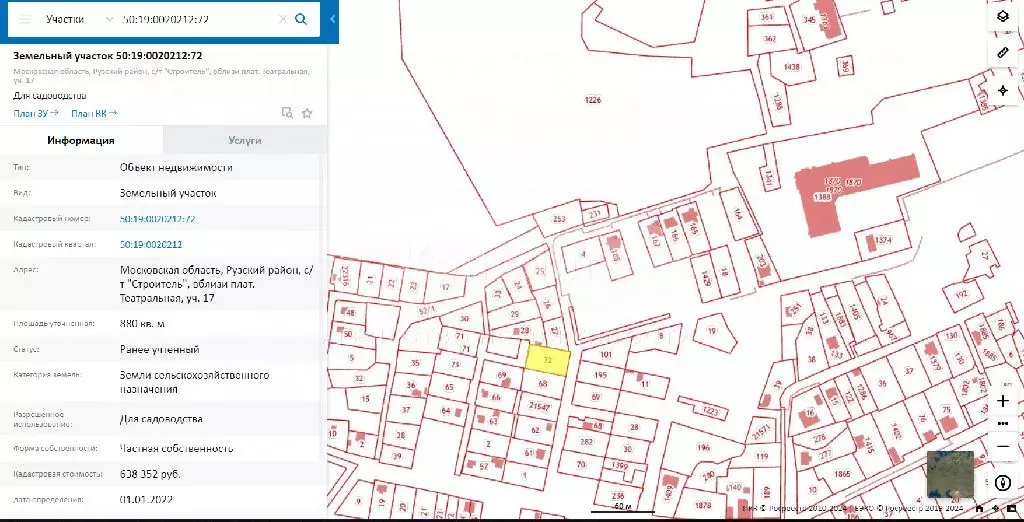Clear the search field with X
Viewport: 1024px width, 522px height.
tap(283, 19)
